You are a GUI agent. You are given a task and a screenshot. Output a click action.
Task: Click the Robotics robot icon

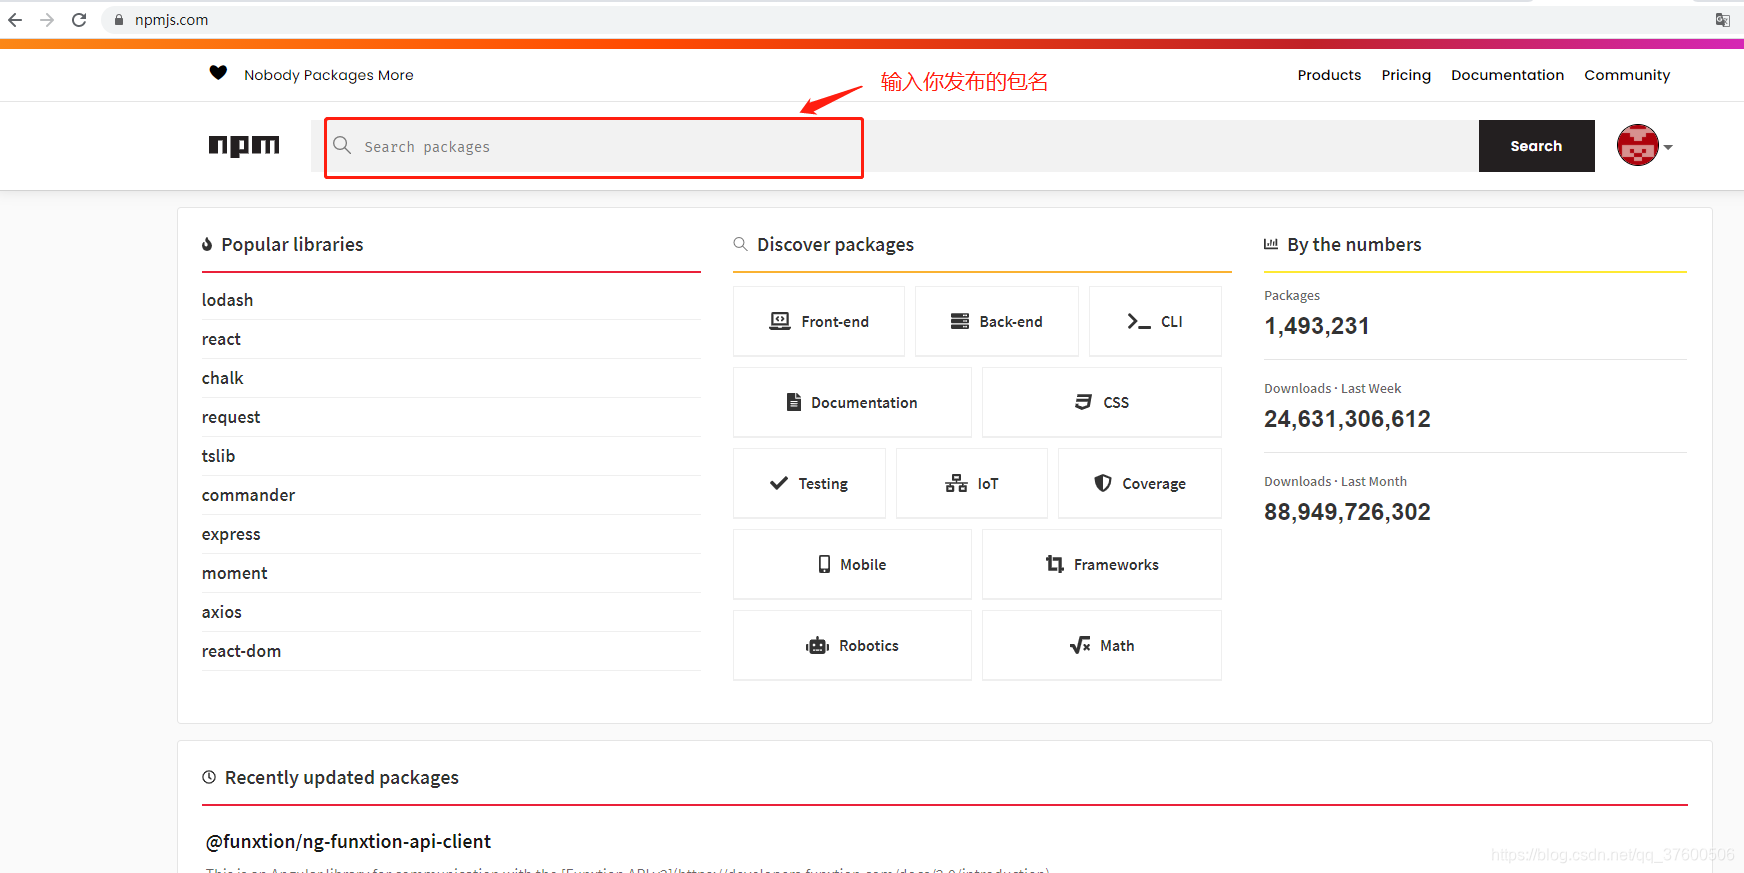click(818, 645)
